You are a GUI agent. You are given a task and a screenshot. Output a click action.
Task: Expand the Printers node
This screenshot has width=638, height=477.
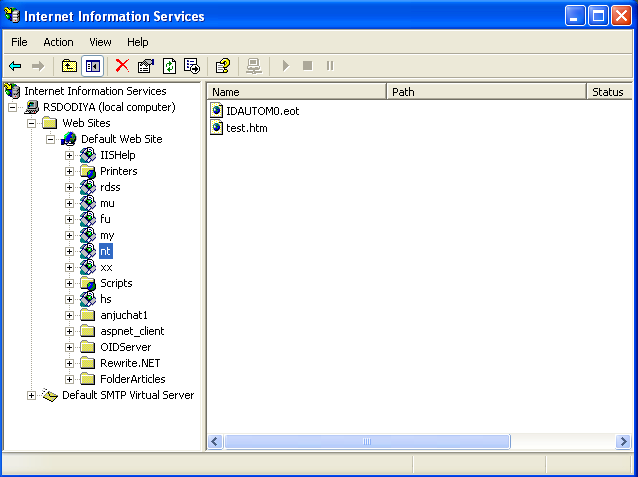coord(69,171)
